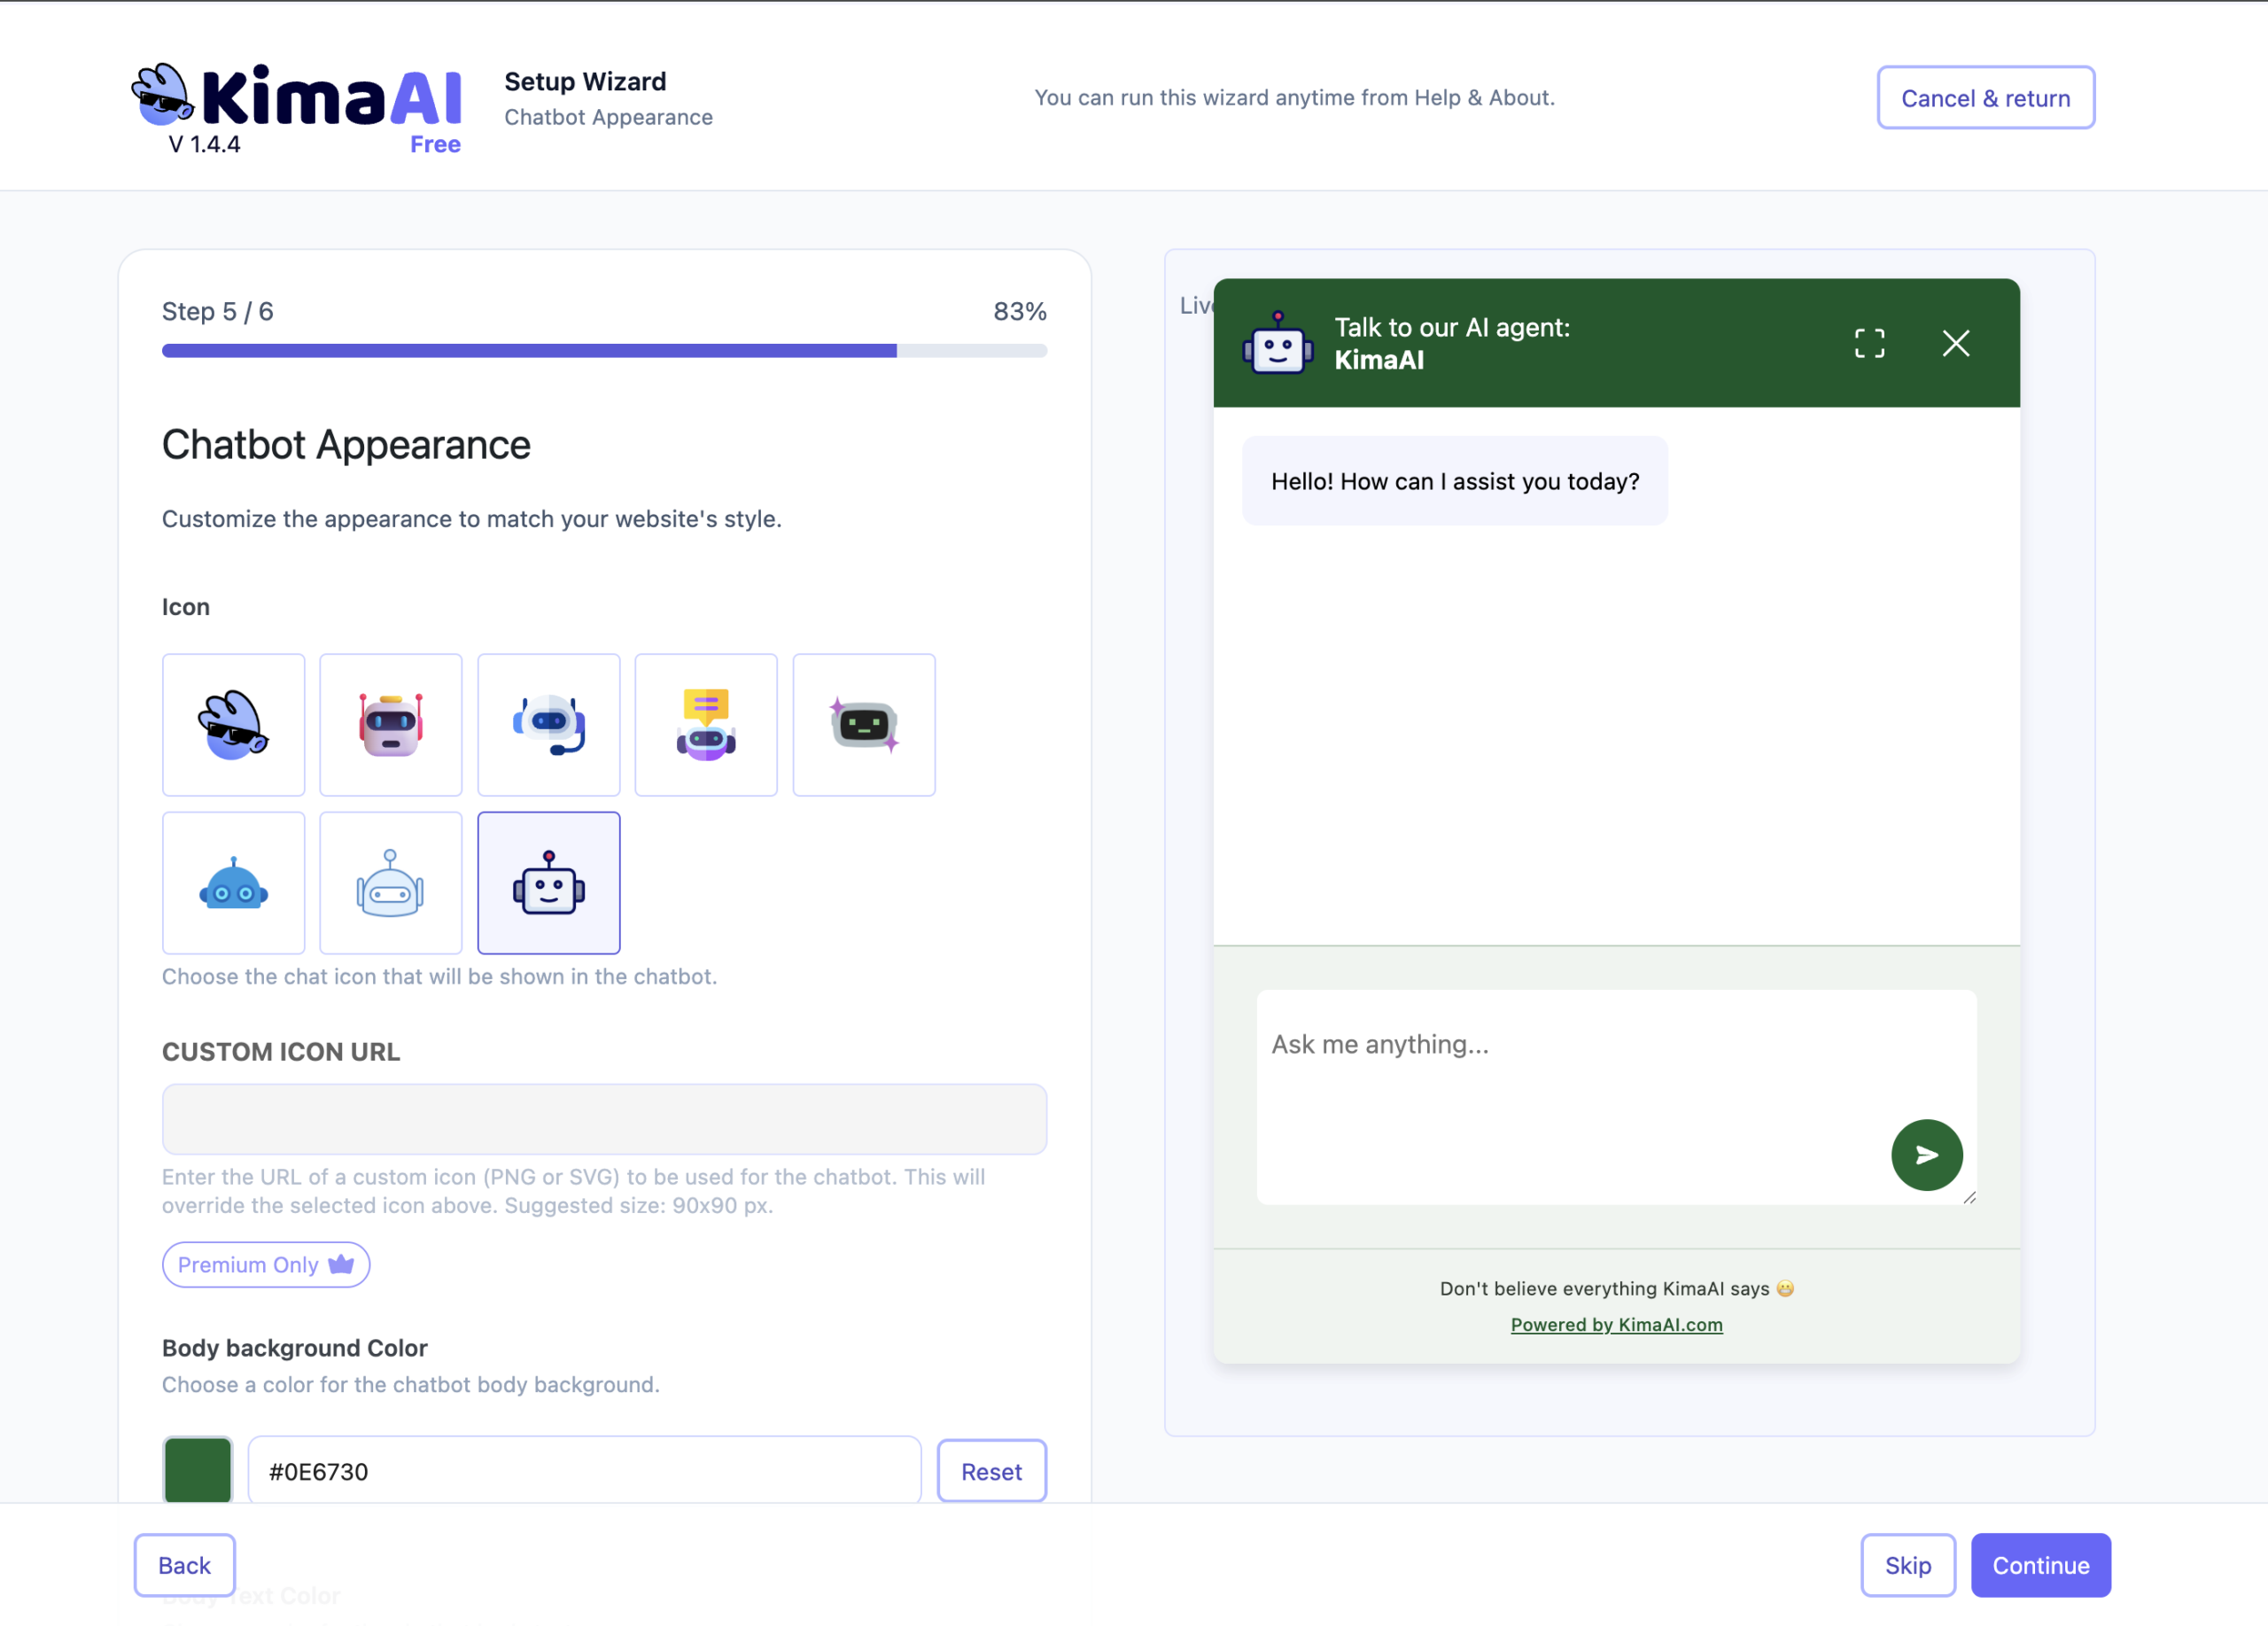This screenshot has width=2268, height=1626.
Task: Close the chatbot preview window
Action: pyautogui.click(x=1956, y=343)
